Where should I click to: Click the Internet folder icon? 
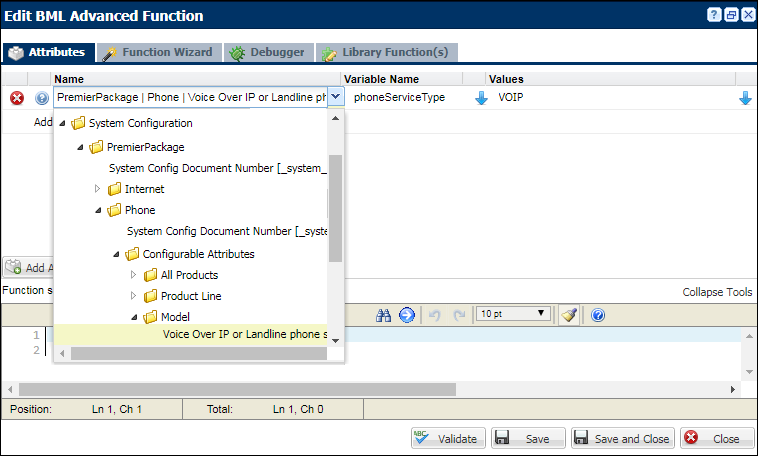pyautogui.click(x=114, y=189)
